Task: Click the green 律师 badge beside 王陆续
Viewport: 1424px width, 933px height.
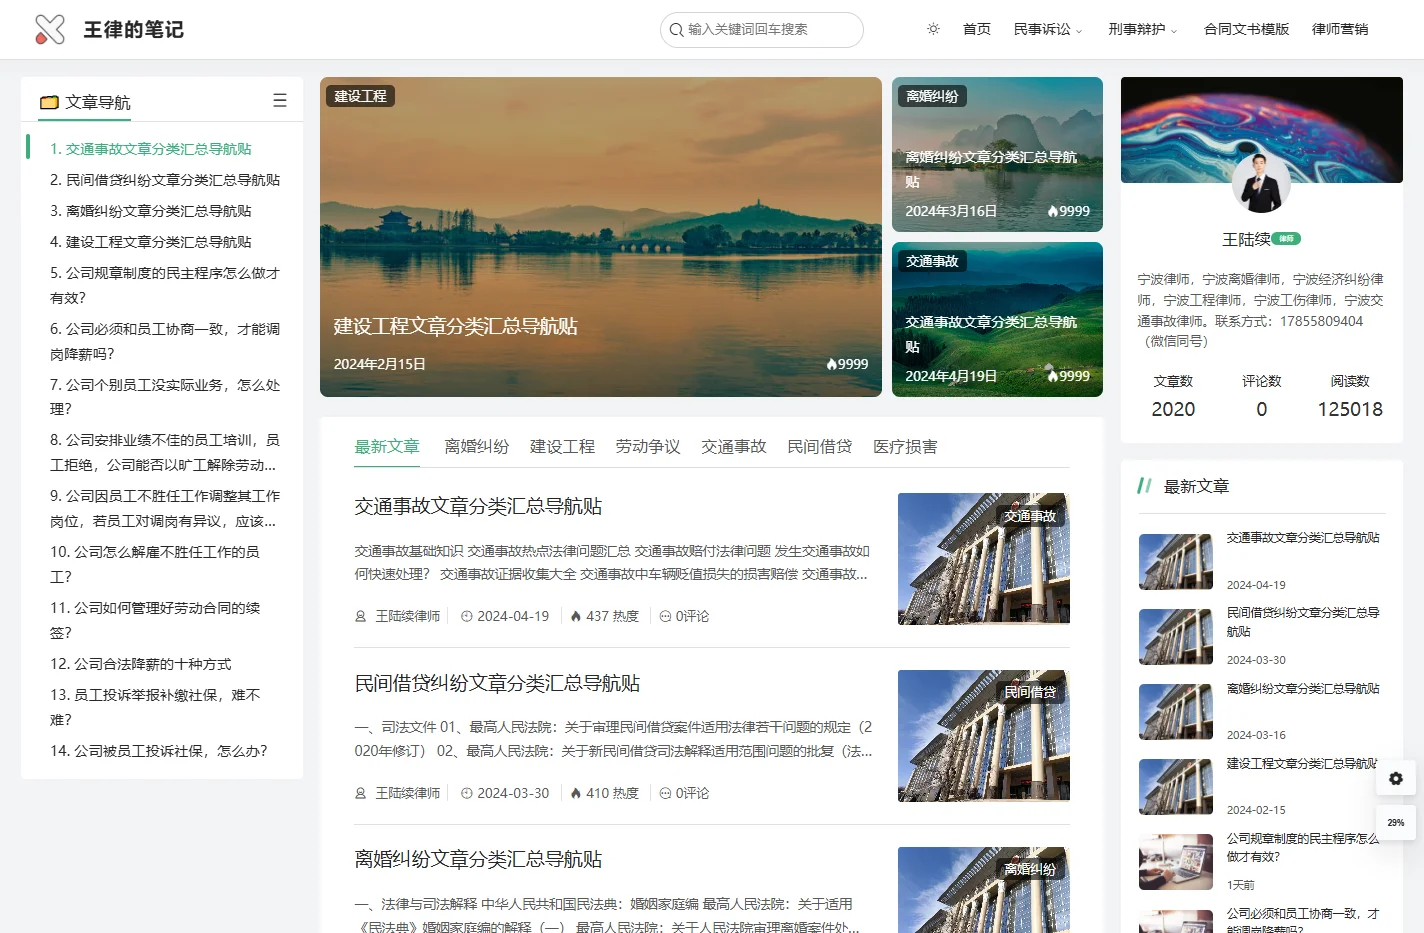Action: click(1287, 238)
